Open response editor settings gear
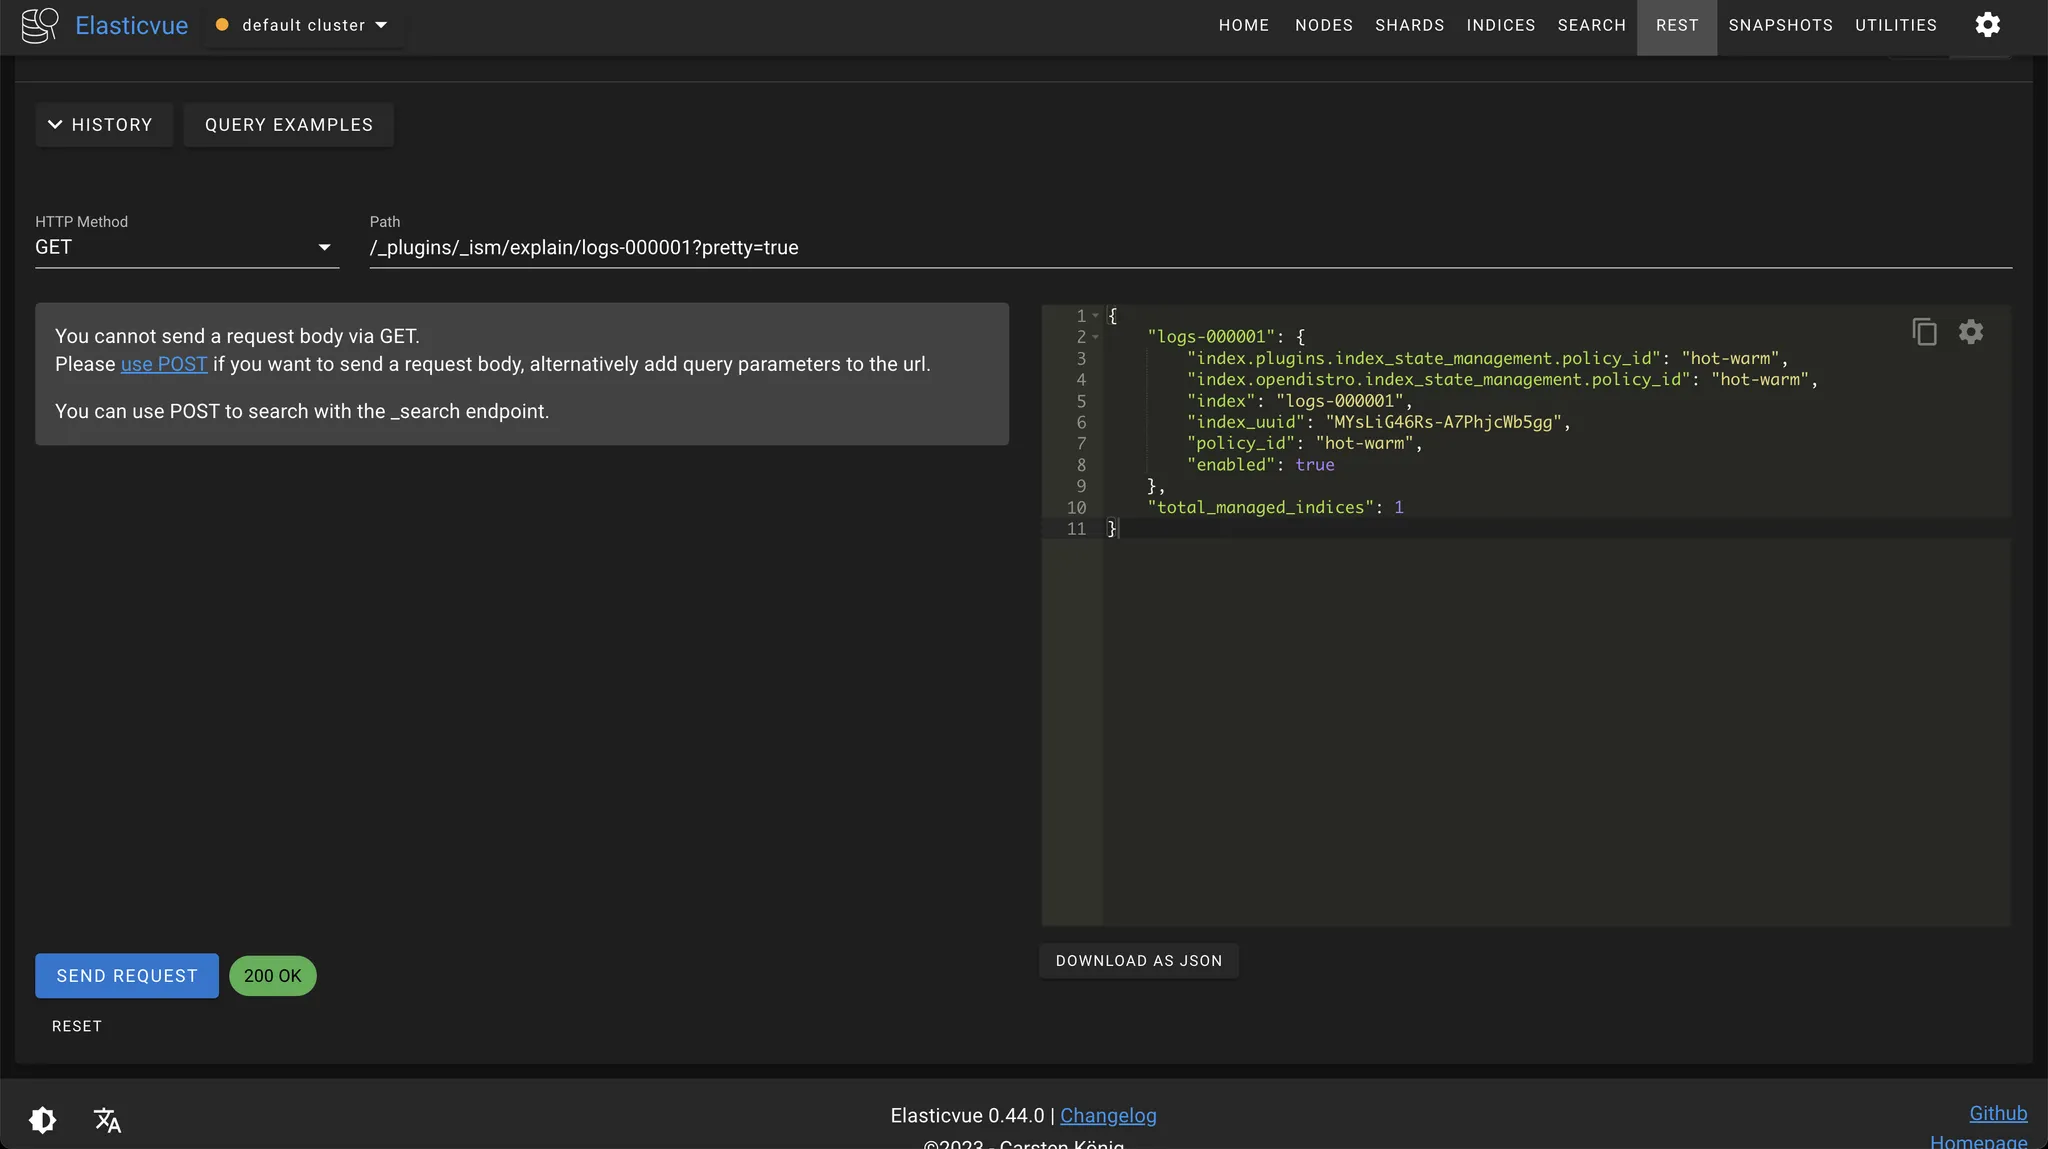 (x=1970, y=332)
